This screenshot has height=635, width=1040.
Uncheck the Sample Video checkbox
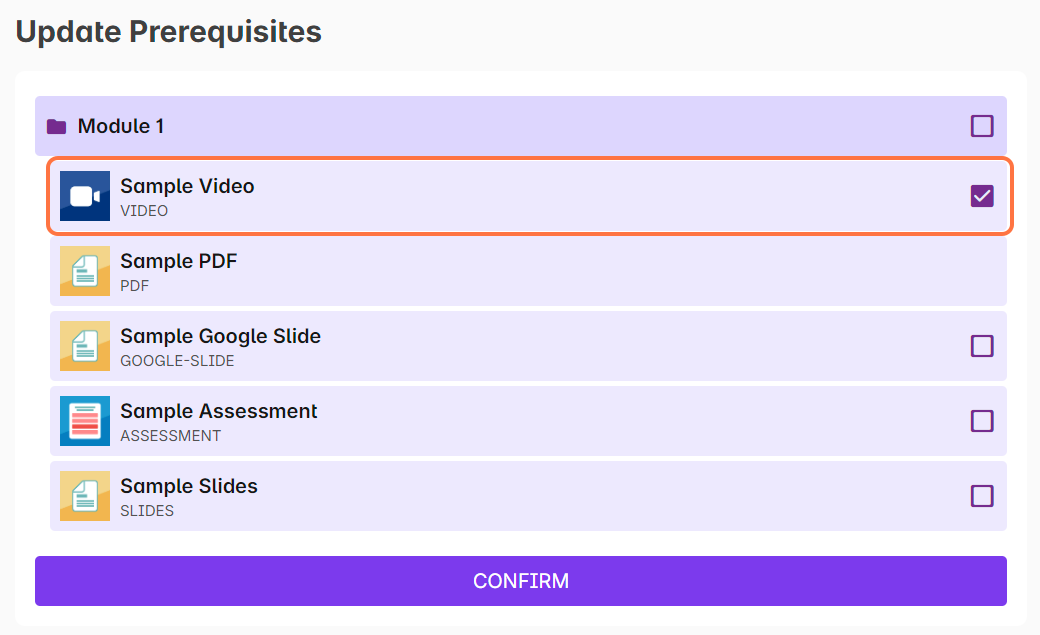(981, 196)
